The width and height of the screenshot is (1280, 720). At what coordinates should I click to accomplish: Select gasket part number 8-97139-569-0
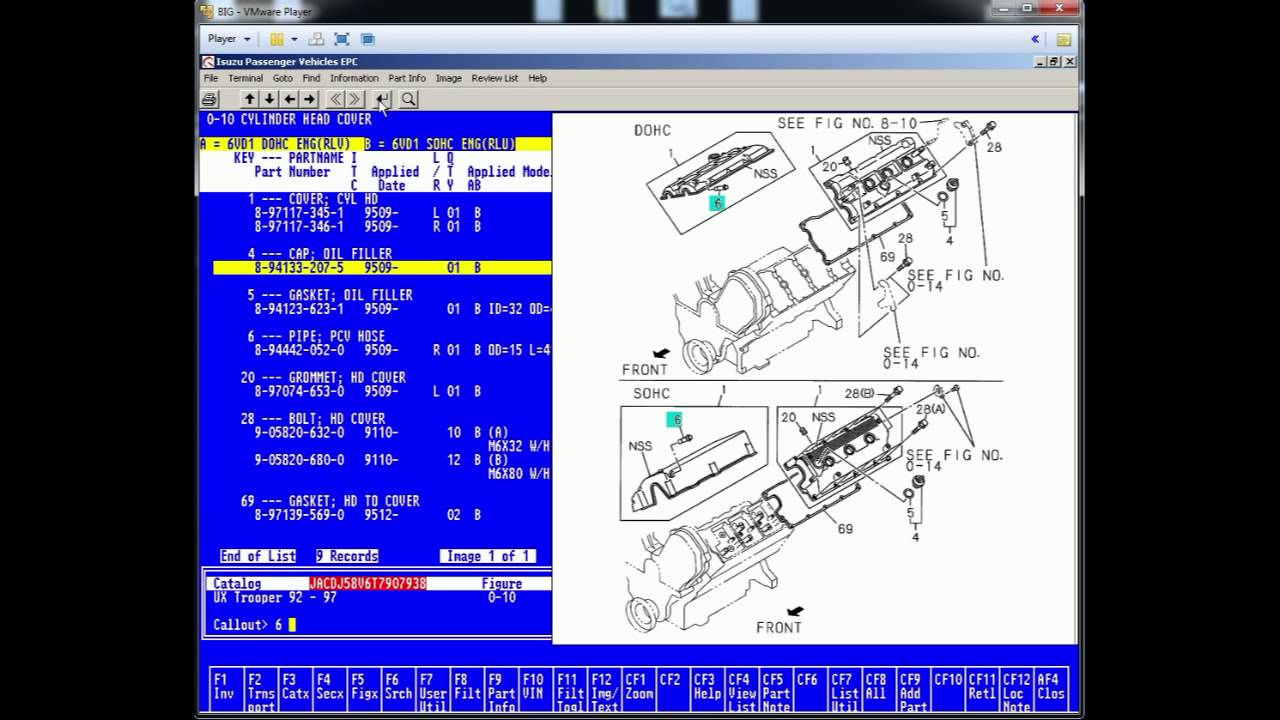tap(299, 515)
